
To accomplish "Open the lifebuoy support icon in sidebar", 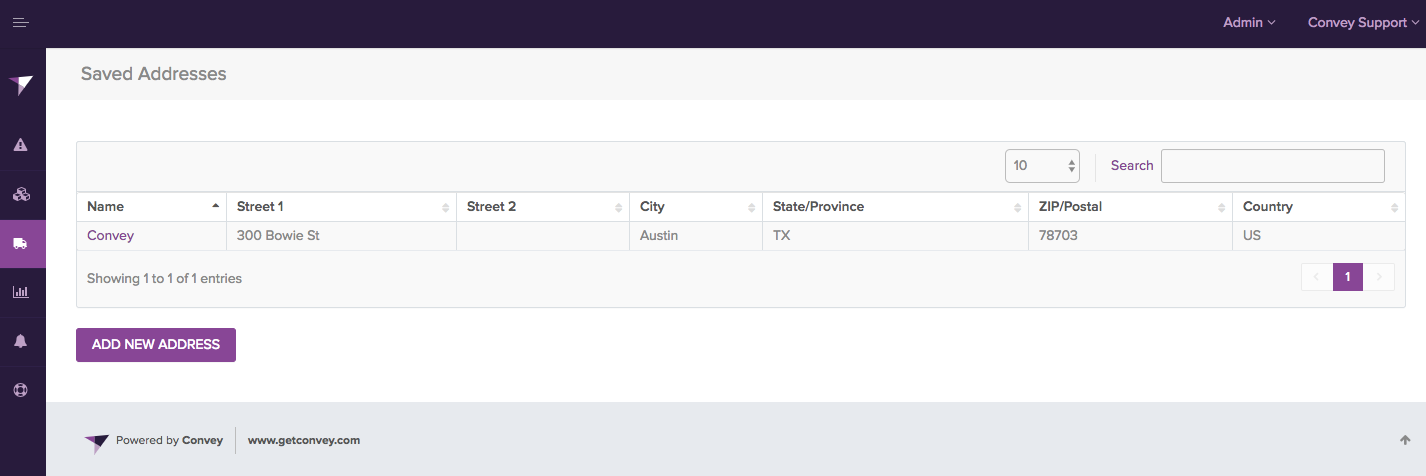I will (21, 390).
